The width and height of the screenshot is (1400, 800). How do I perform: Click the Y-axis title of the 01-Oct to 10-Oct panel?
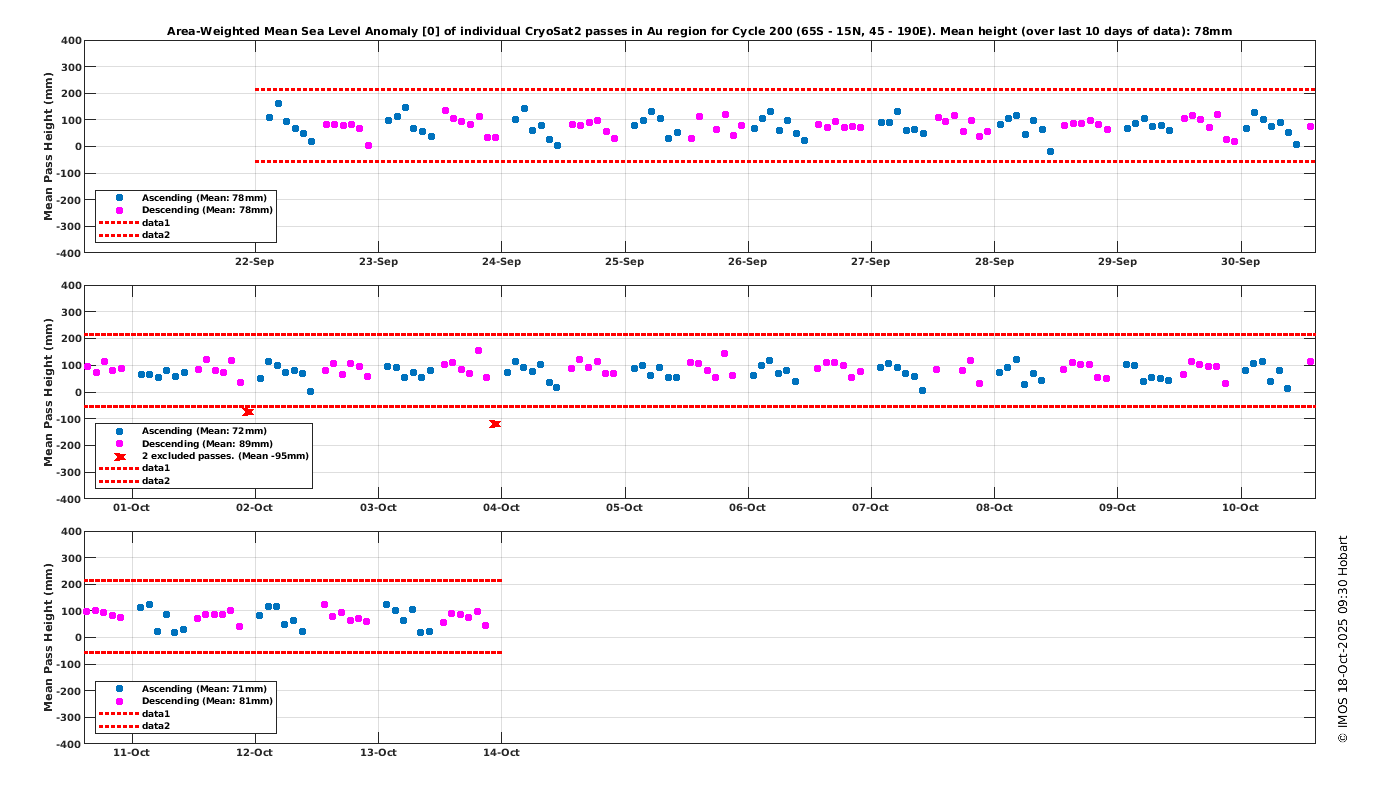(49, 392)
